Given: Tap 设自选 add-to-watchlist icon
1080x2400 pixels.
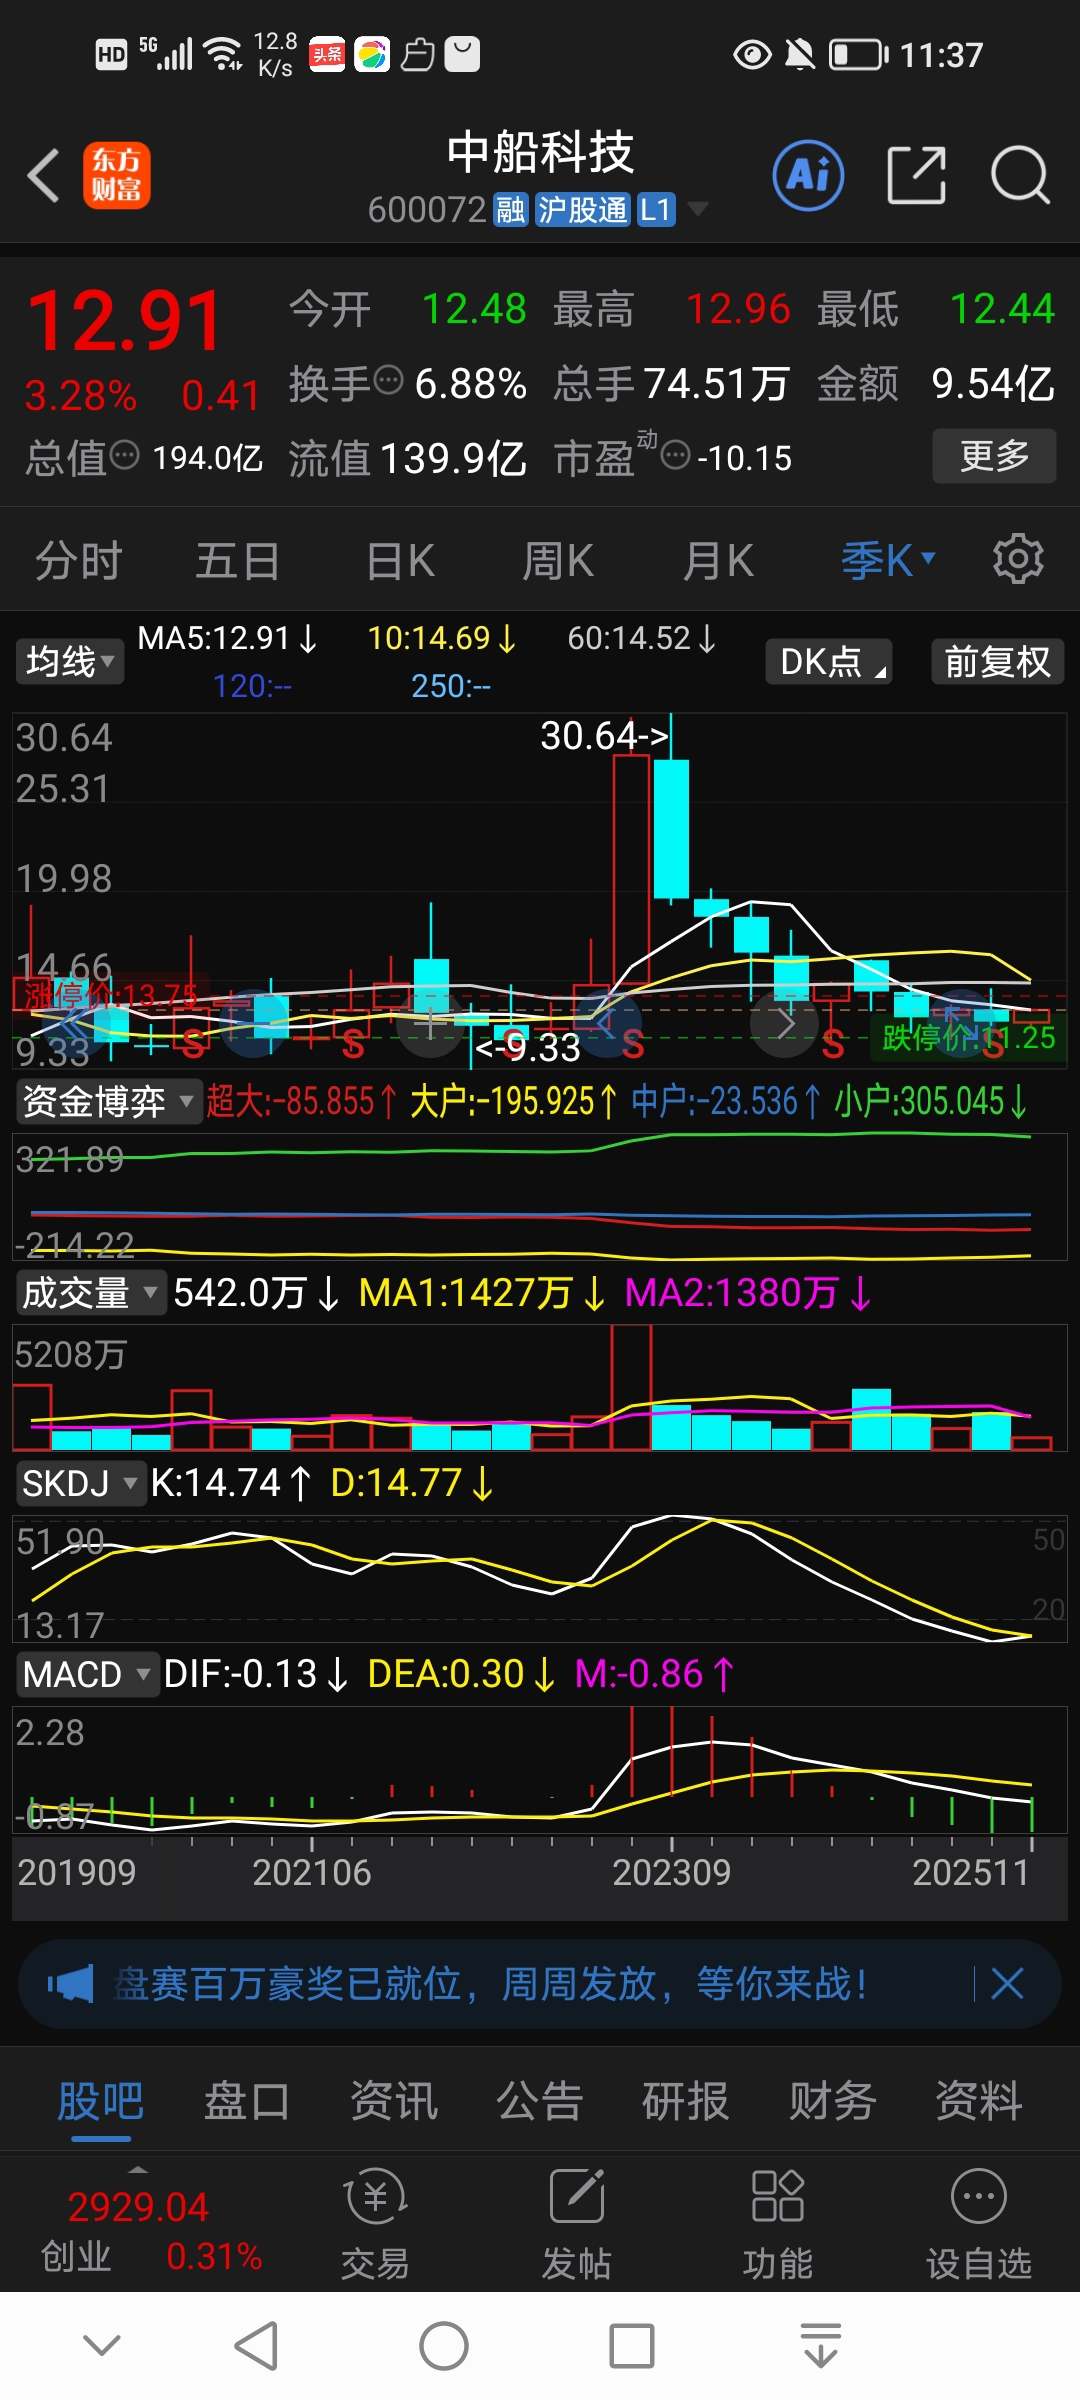Looking at the screenshot, I should click(x=979, y=2224).
